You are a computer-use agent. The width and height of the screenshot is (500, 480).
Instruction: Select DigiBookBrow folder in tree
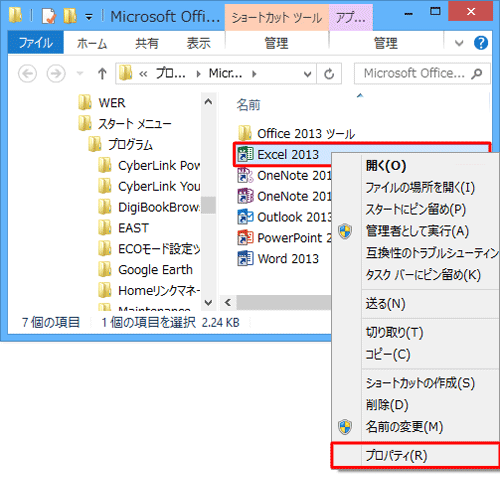pos(159,207)
